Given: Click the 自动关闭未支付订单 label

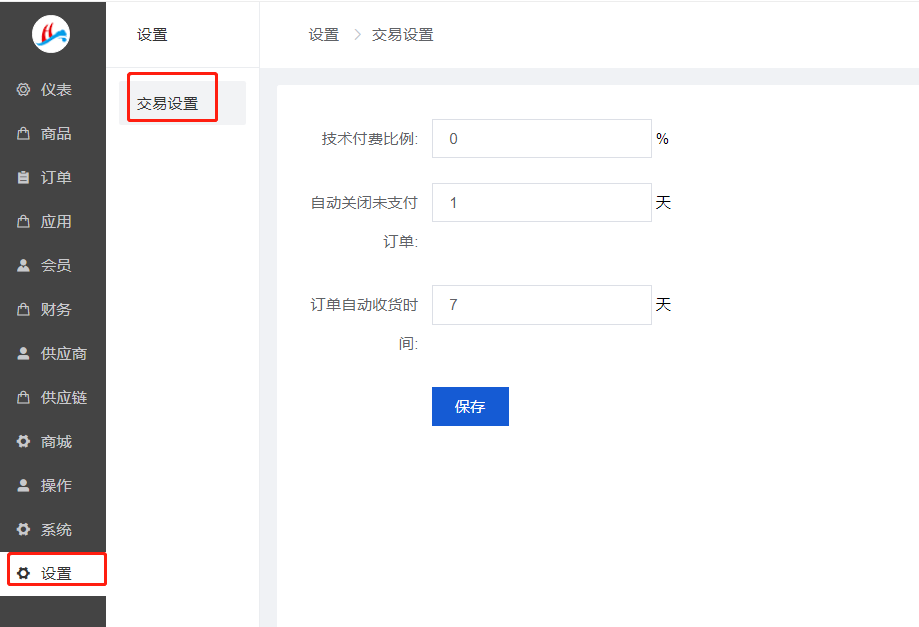Looking at the screenshot, I should pyautogui.click(x=364, y=222).
